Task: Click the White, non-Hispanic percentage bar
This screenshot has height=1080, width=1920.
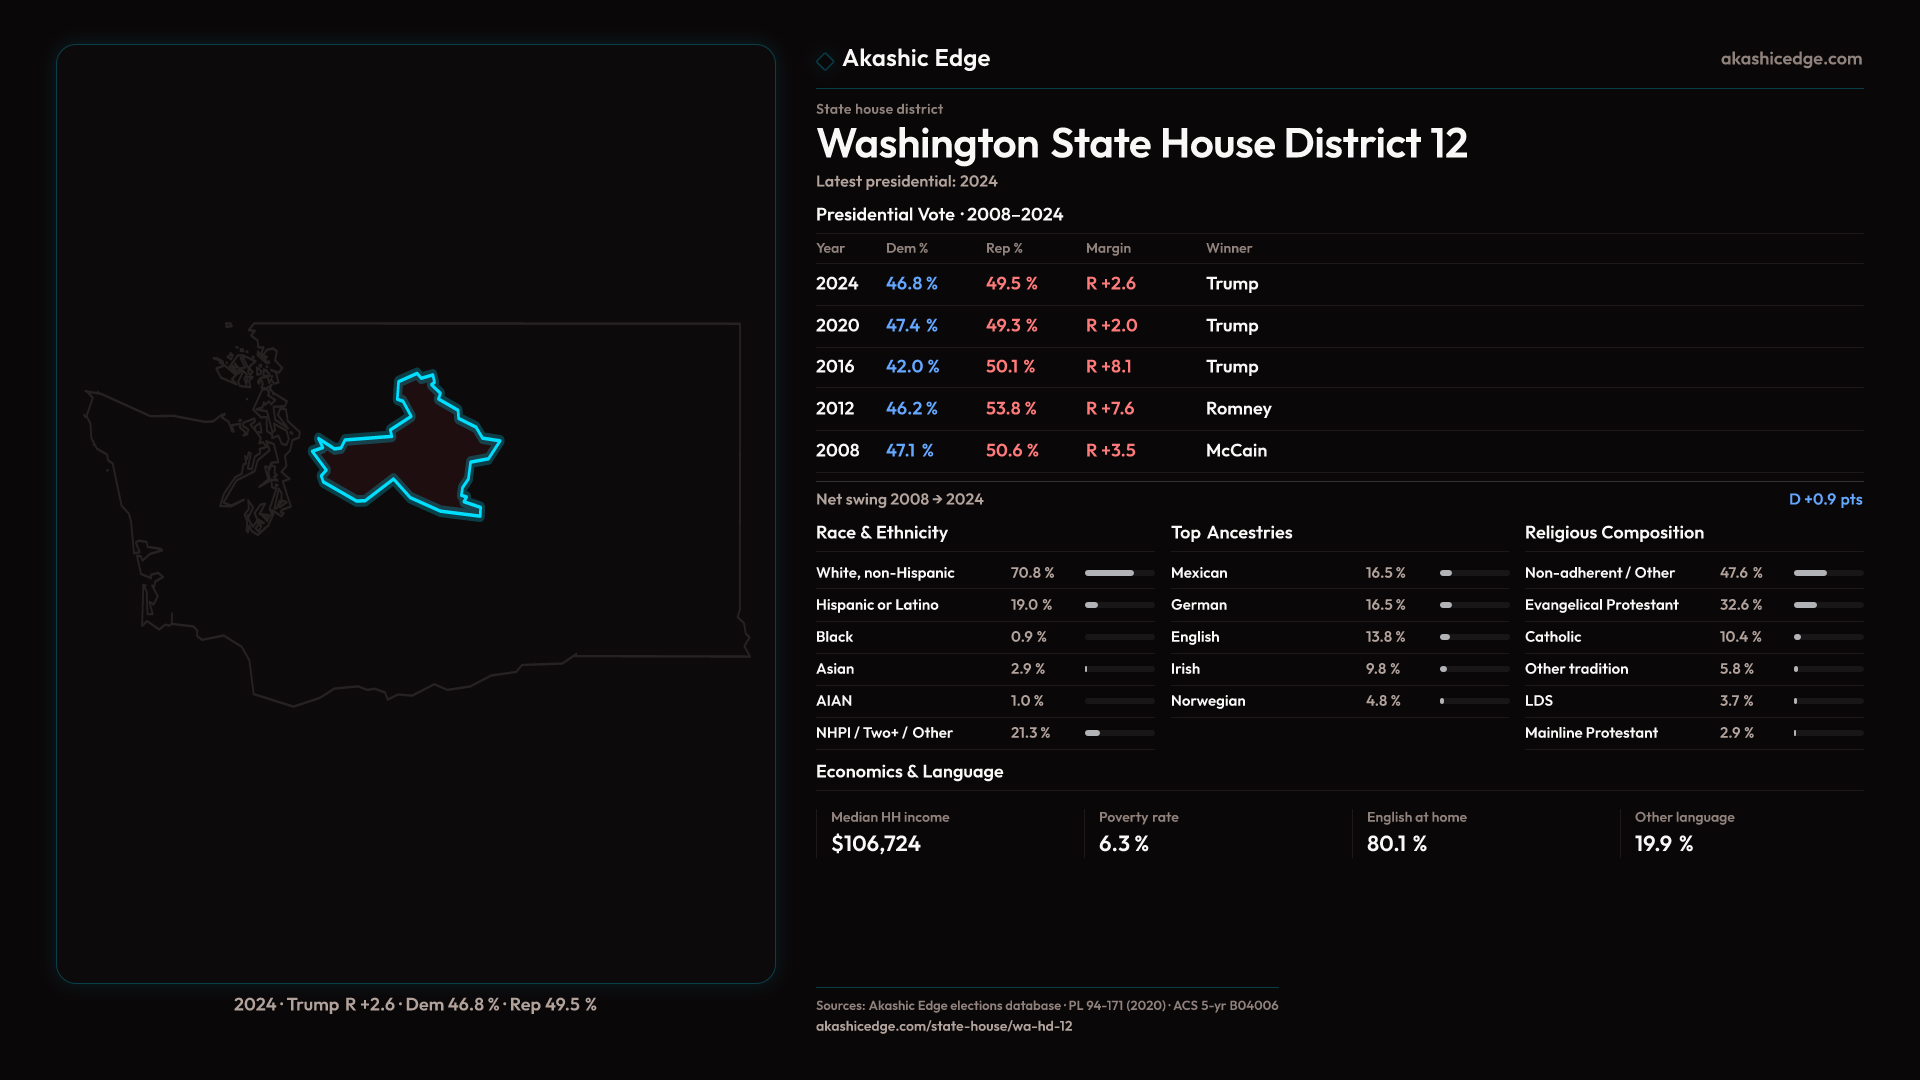Action: [1119, 573]
